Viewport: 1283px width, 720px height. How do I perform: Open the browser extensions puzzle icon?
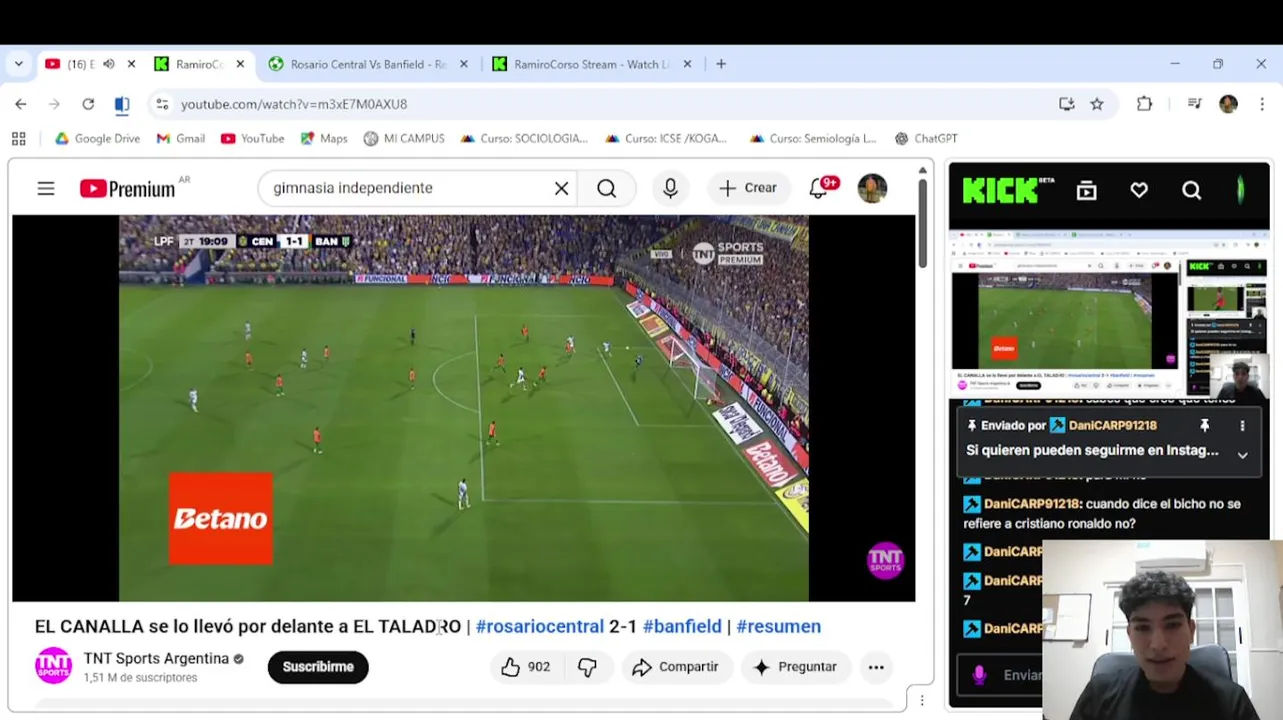(1145, 104)
